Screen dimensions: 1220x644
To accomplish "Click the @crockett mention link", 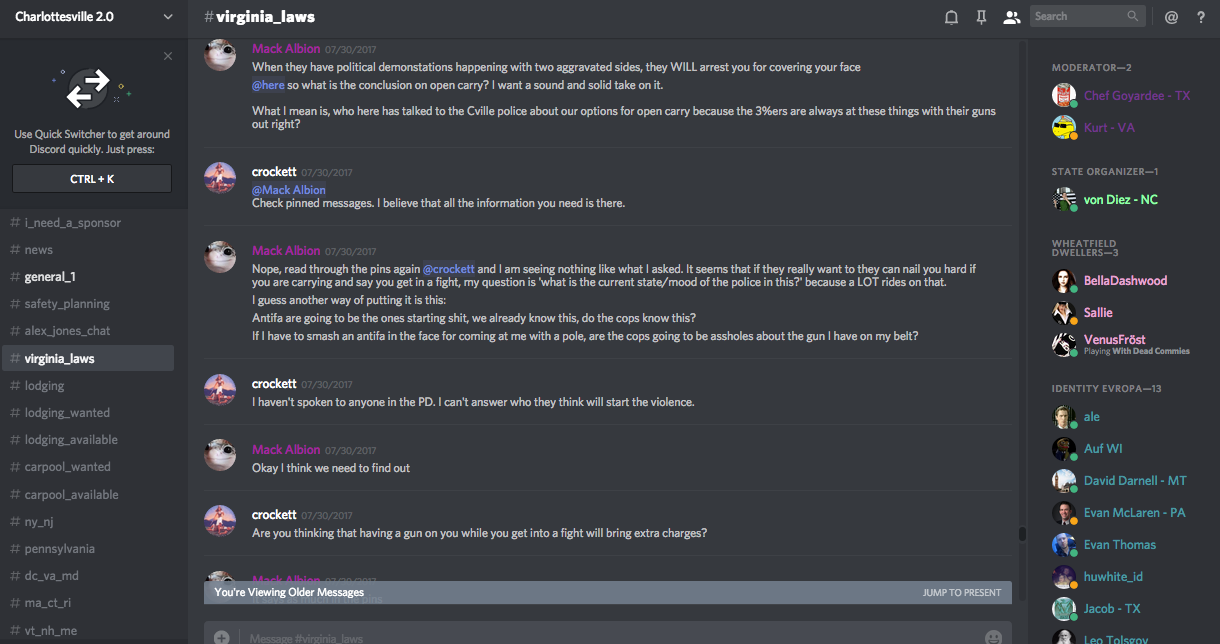I will pyautogui.click(x=448, y=269).
